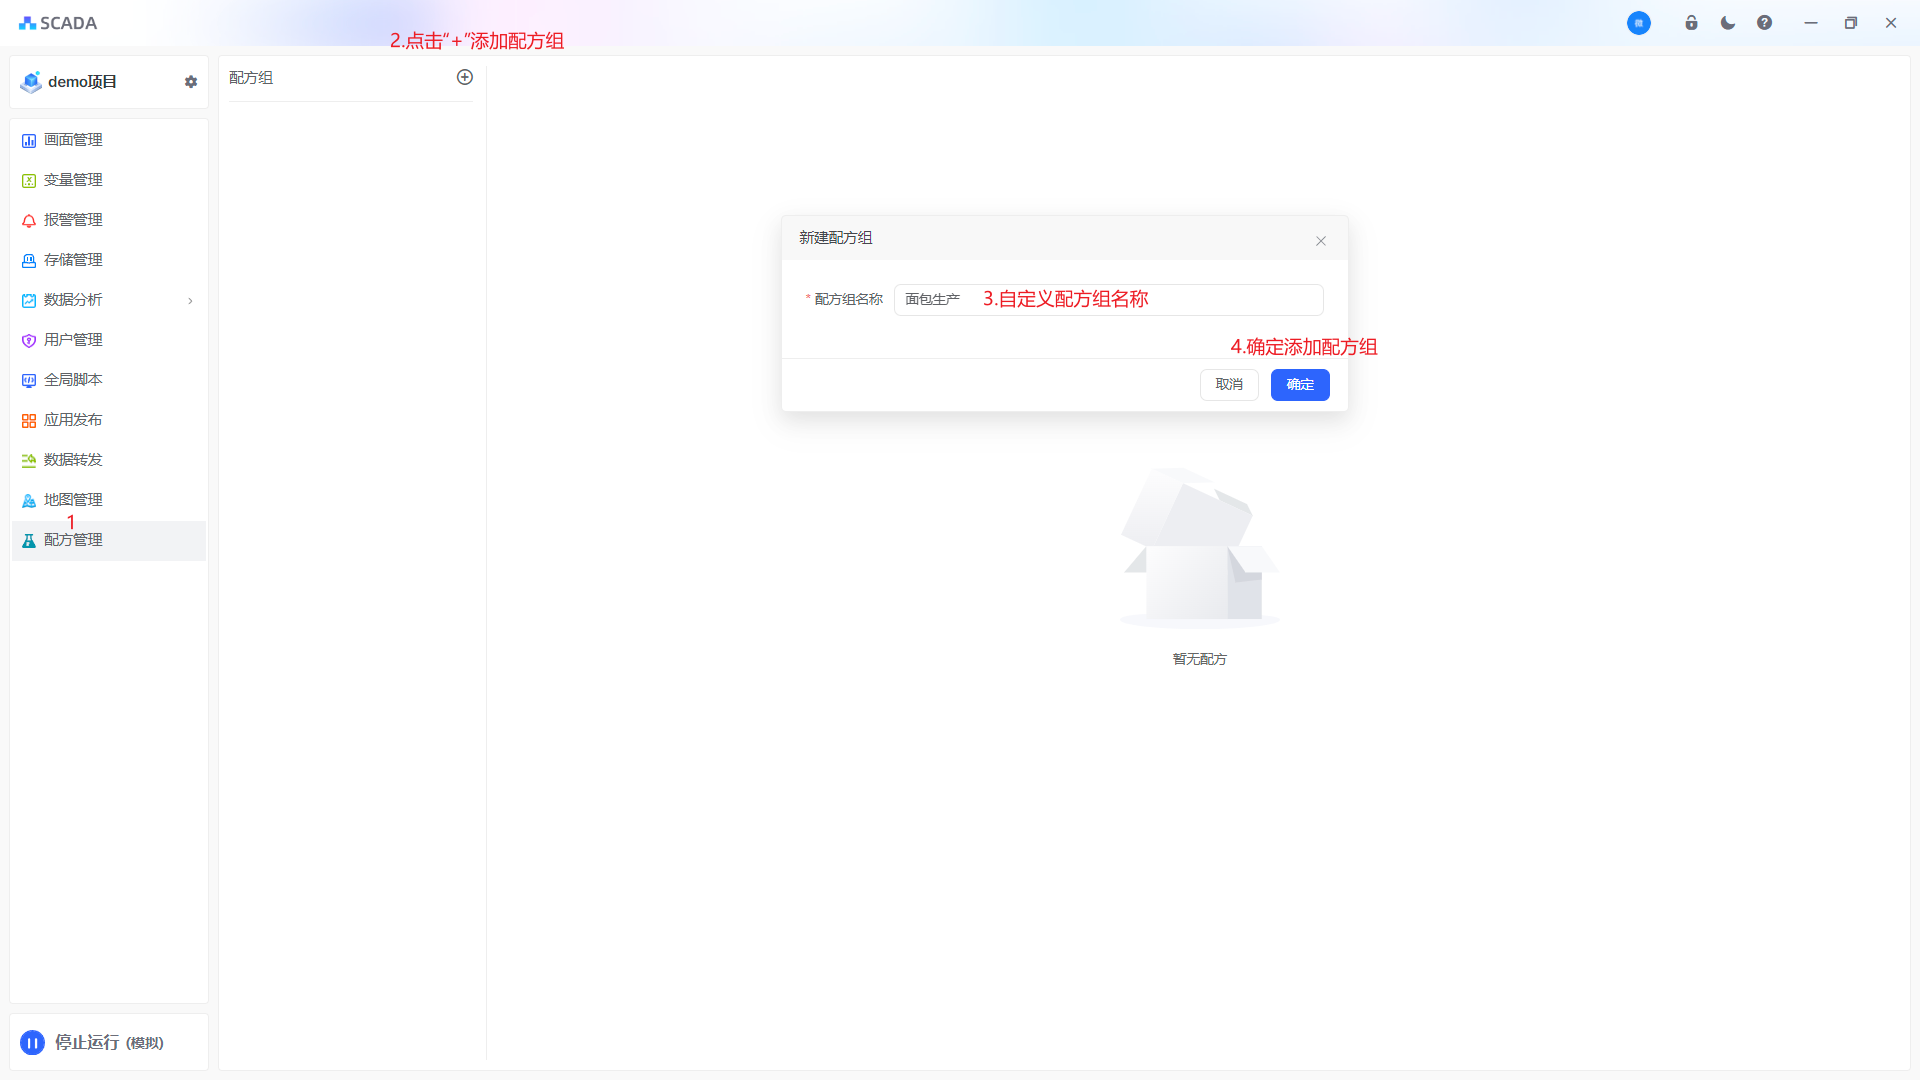Click the lock icon in the title bar
This screenshot has width=1920, height=1080.
tap(1691, 23)
